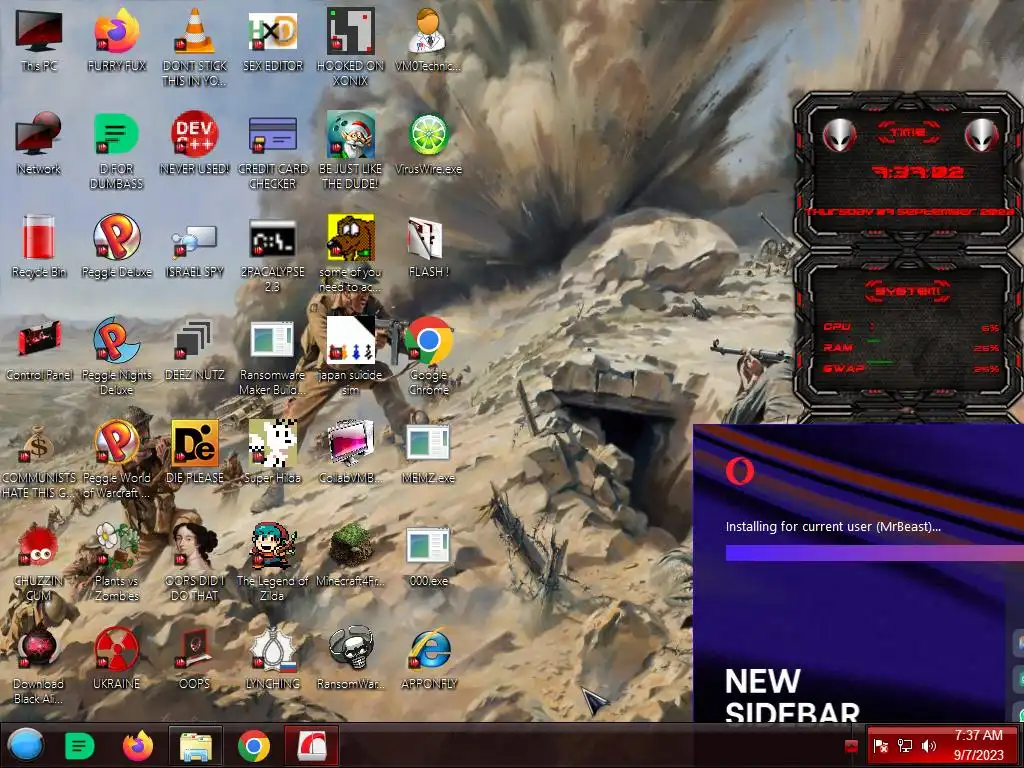Open the Network desktop icon
Screen dimensions: 1024x768
(x=39, y=144)
